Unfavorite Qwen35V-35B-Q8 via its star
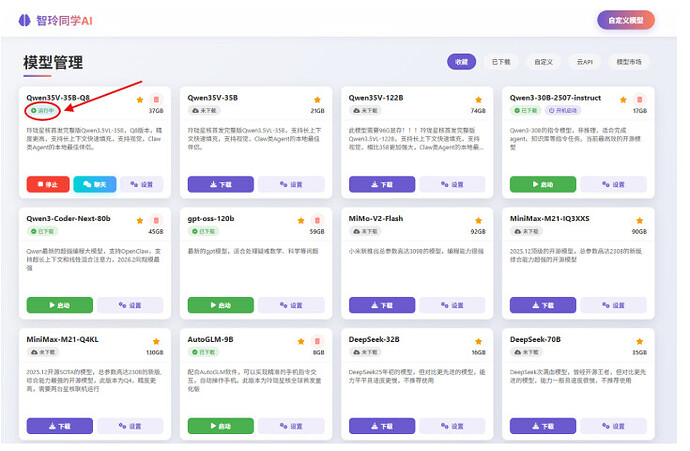Viewport: 690px width, 451px height. [140, 100]
